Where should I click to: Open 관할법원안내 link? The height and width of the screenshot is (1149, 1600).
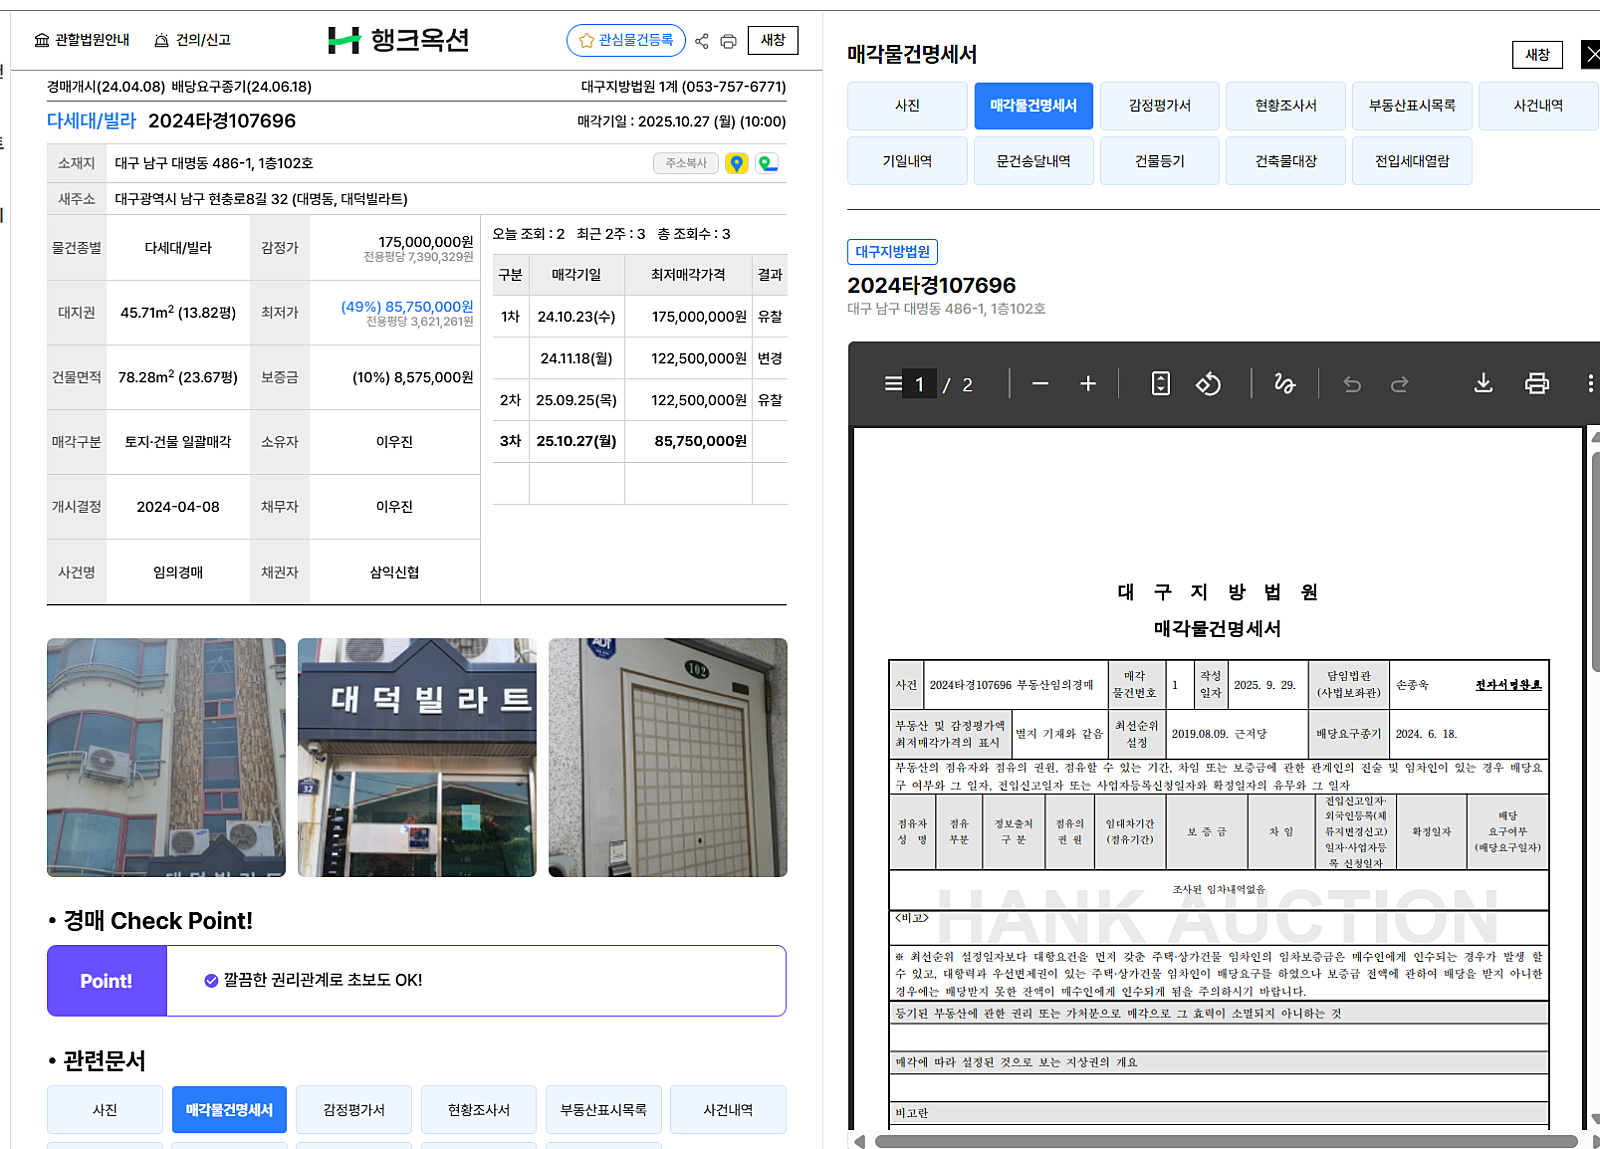[x=82, y=40]
